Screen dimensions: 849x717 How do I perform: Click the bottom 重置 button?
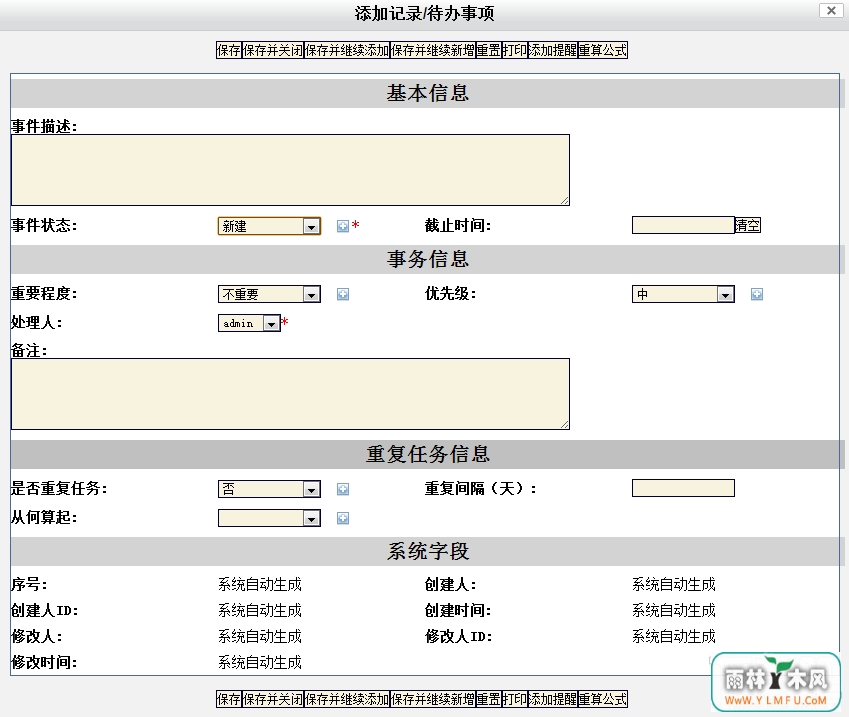point(488,699)
